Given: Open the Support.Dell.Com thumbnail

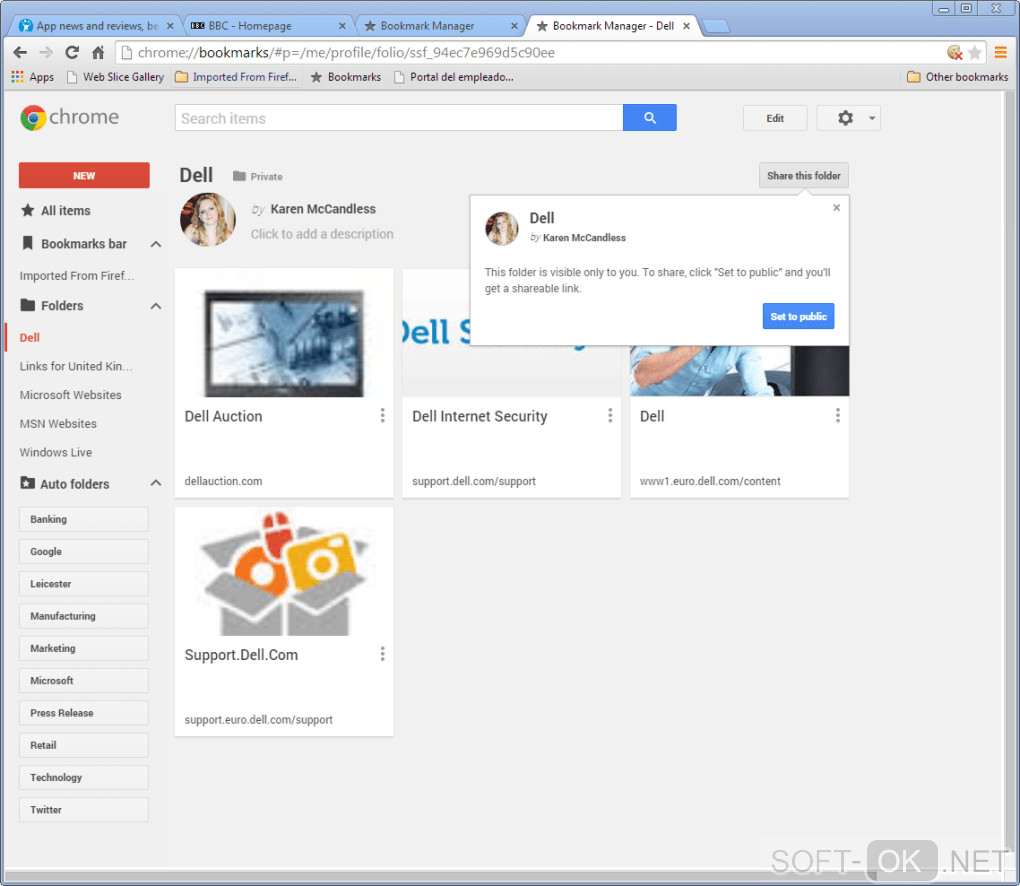Looking at the screenshot, I should [284, 572].
